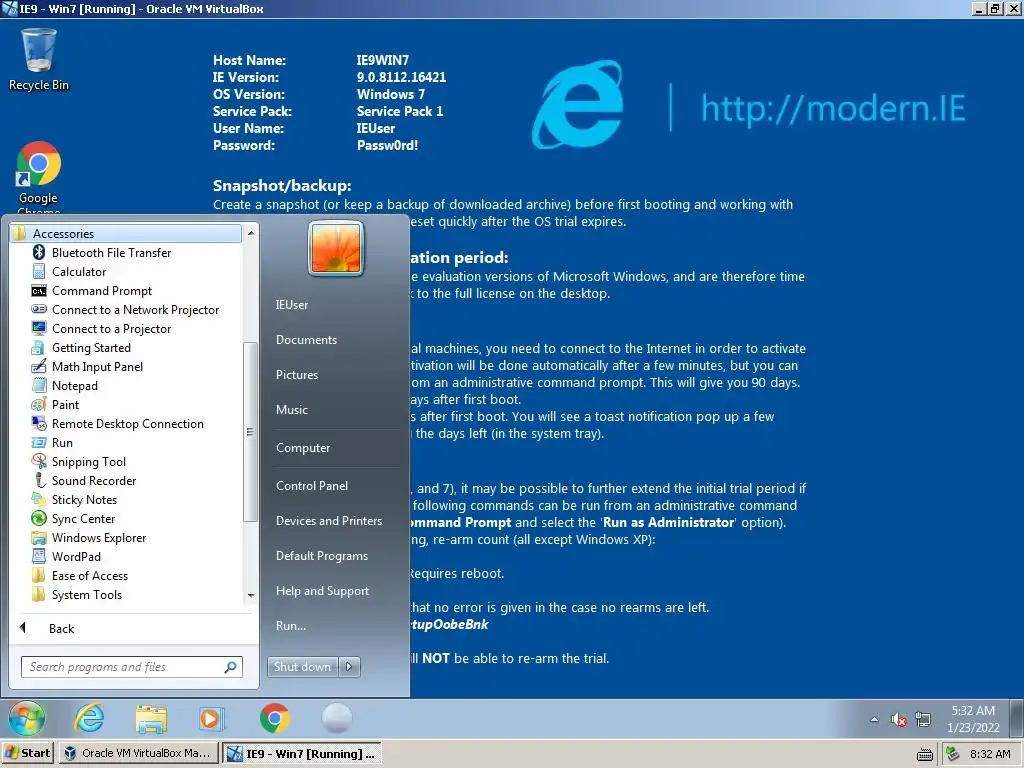Viewport: 1024px width, 768px height.
Task: Launch WordPad
Action: [76, 556]
